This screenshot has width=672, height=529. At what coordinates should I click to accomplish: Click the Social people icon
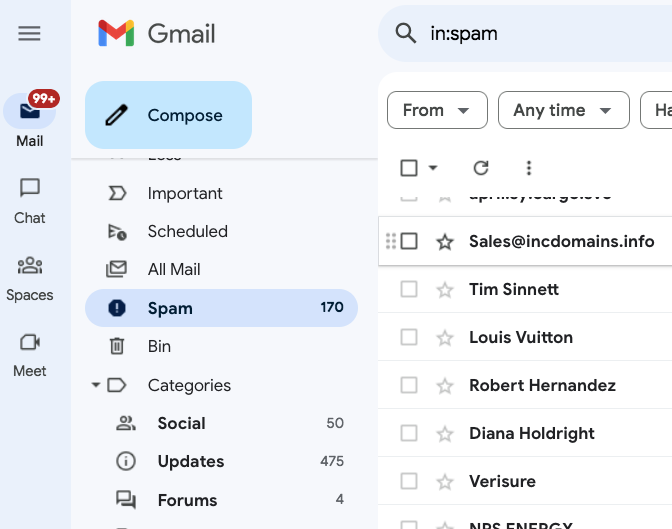126,423
